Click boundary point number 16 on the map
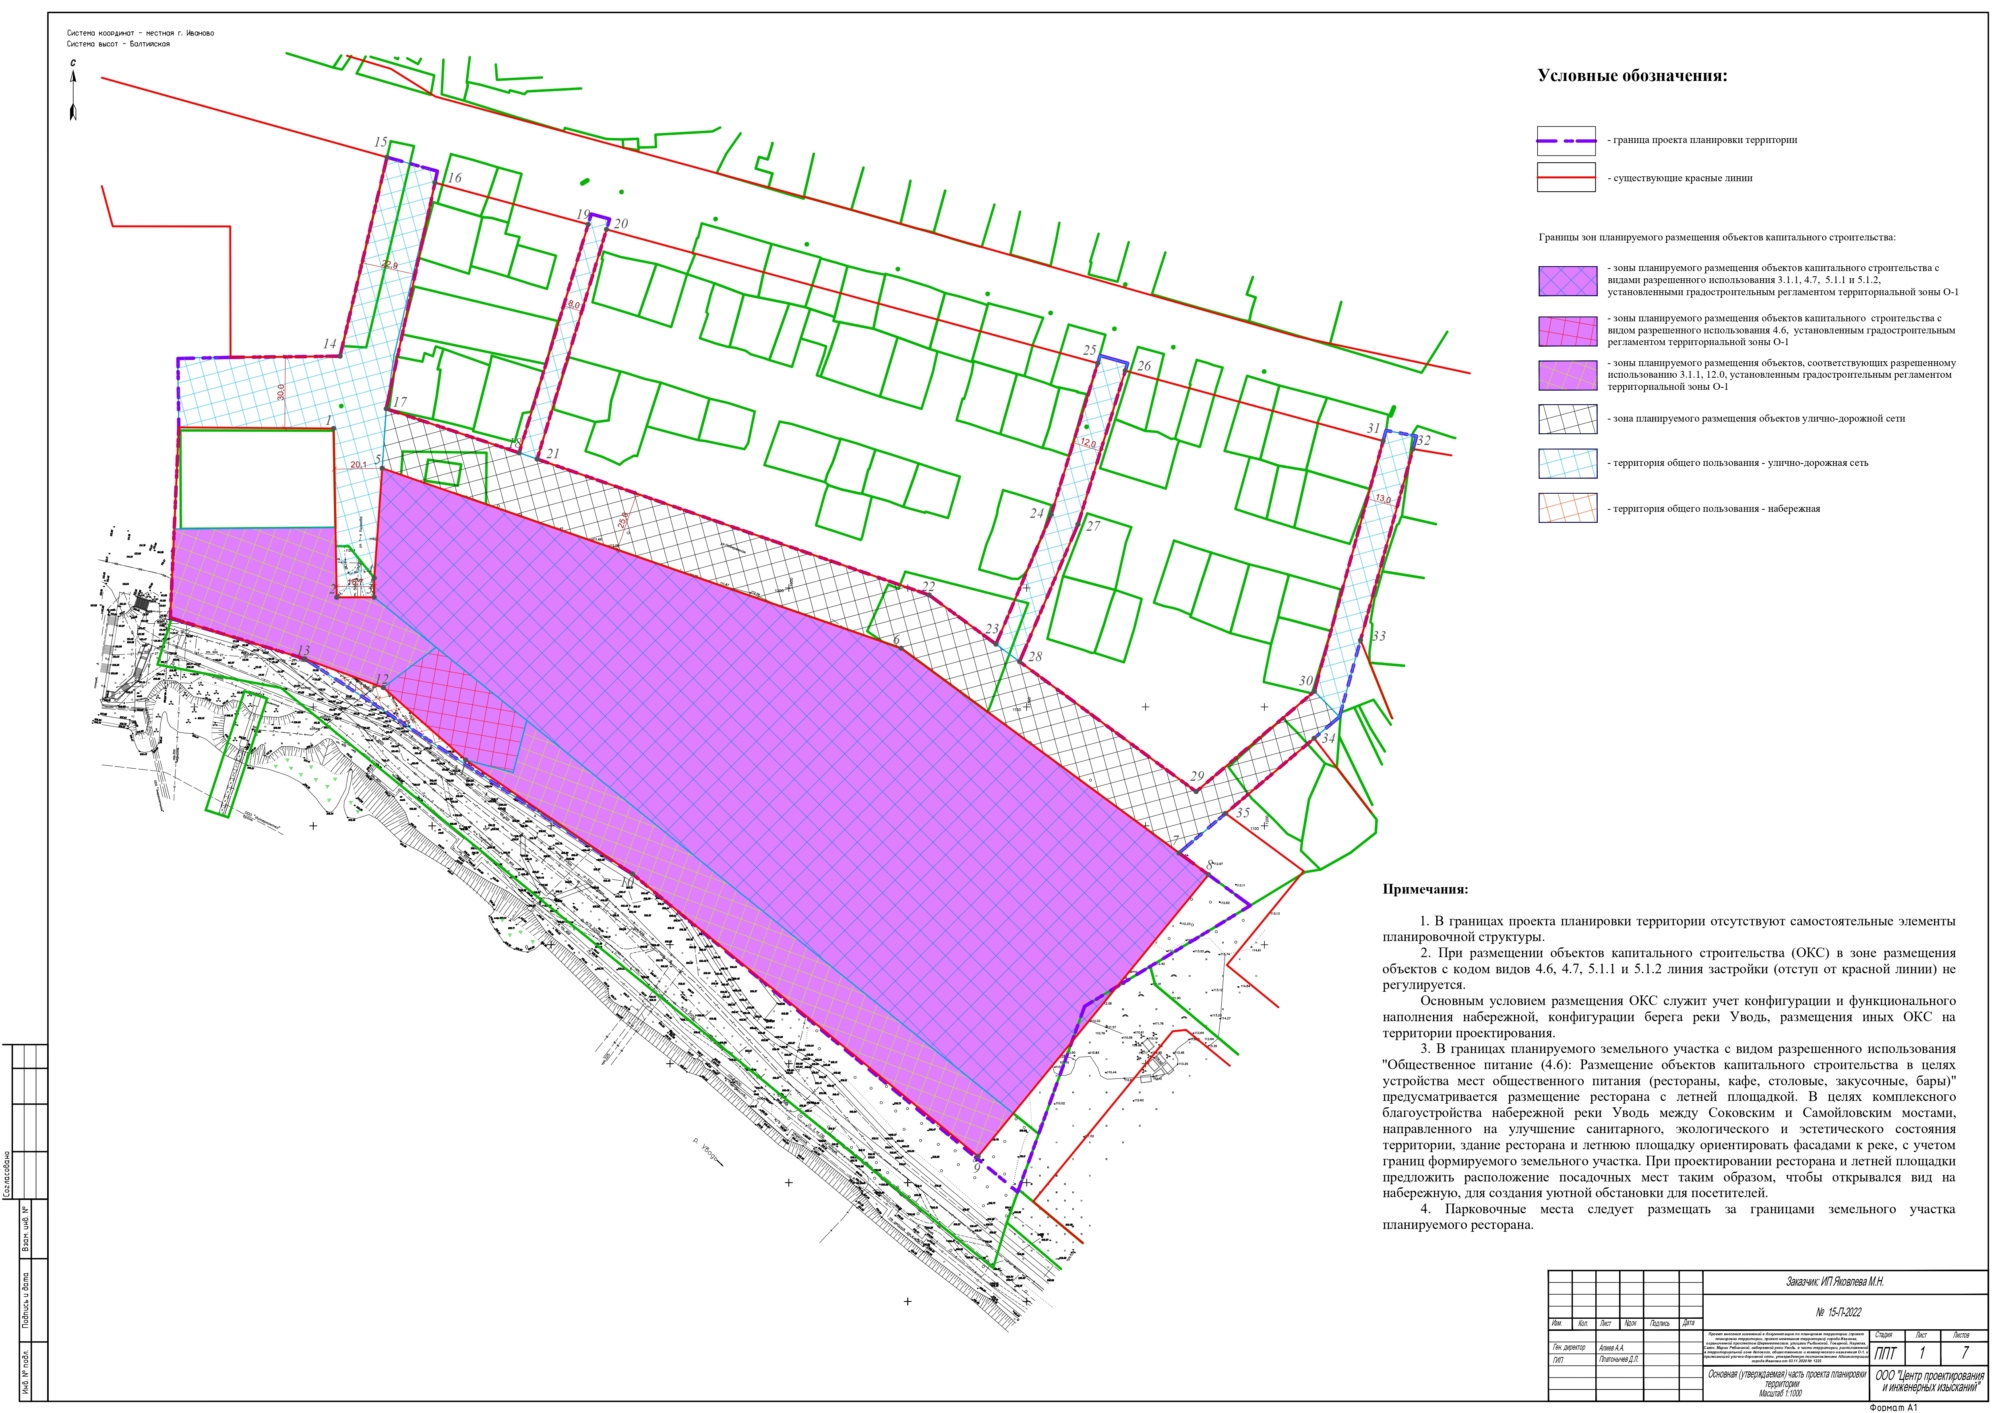Screen dimensions: 2000x1413 coord(455,178)
